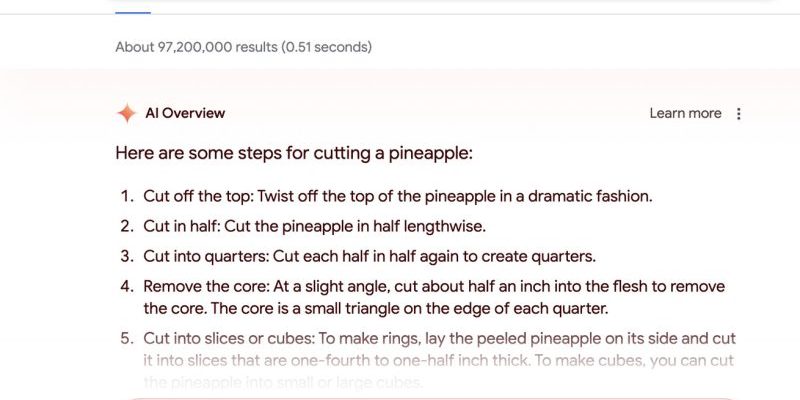Click the faded small or large cubes line

tap(283, 382)
